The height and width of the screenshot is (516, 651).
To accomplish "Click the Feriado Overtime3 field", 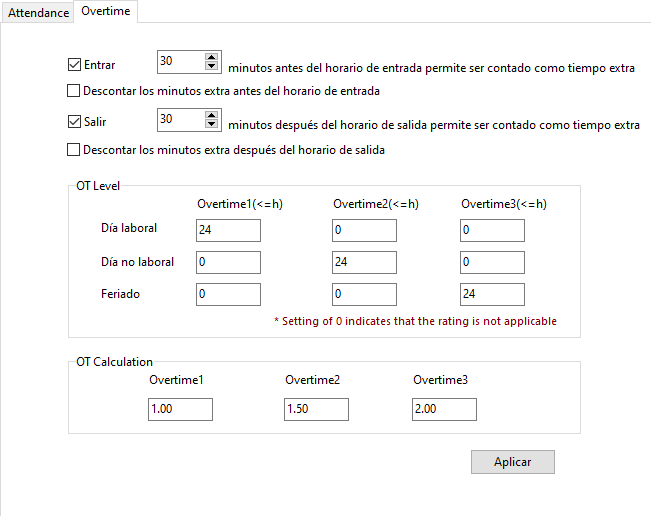I will (x=492, y=294).
